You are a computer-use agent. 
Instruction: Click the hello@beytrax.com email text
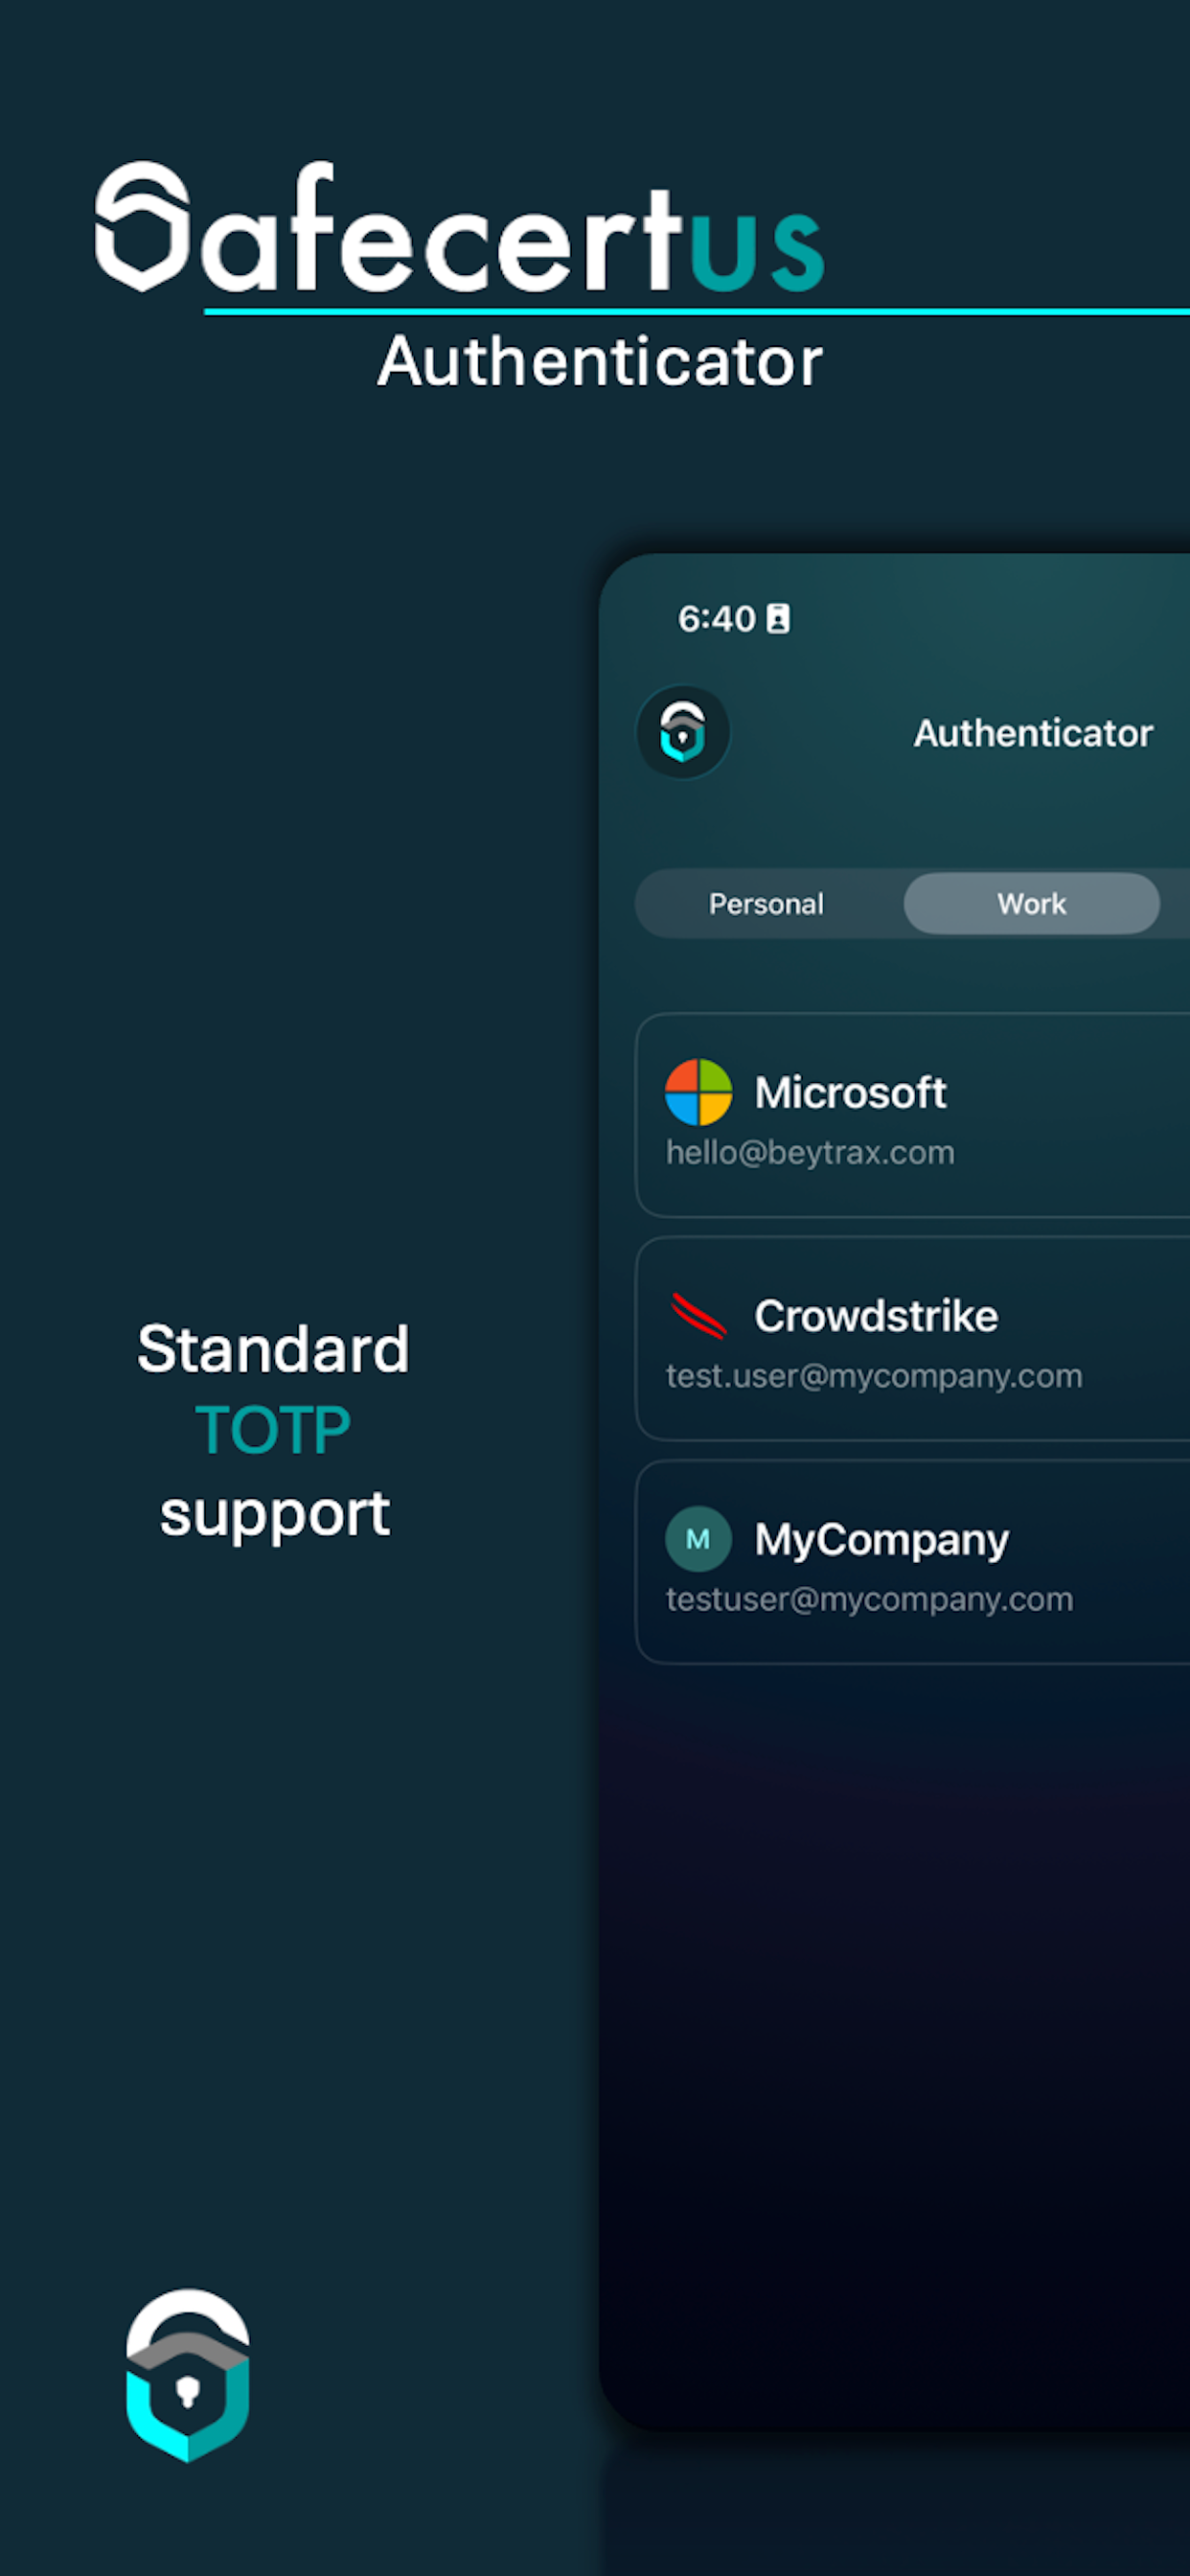click(x=810, y=1153)
